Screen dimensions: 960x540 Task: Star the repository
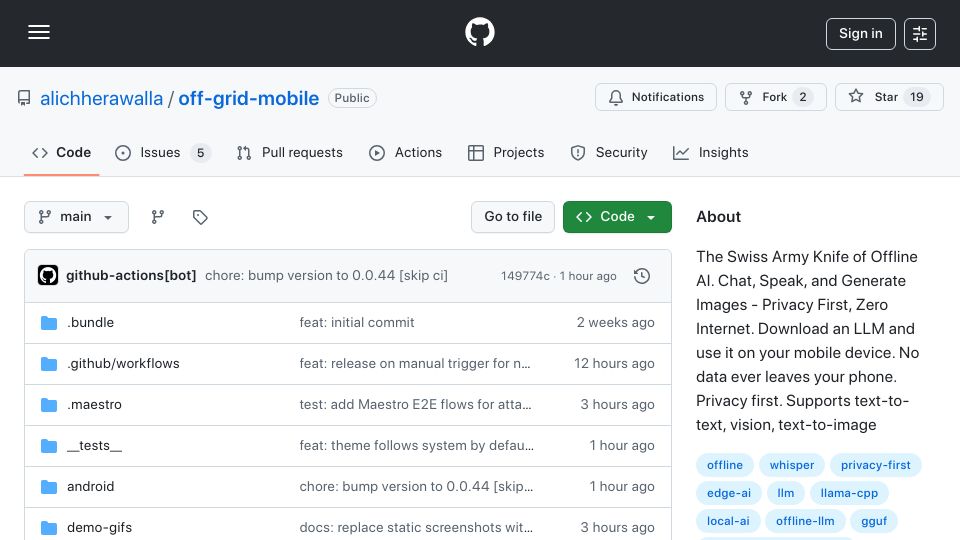pos(889,97)
